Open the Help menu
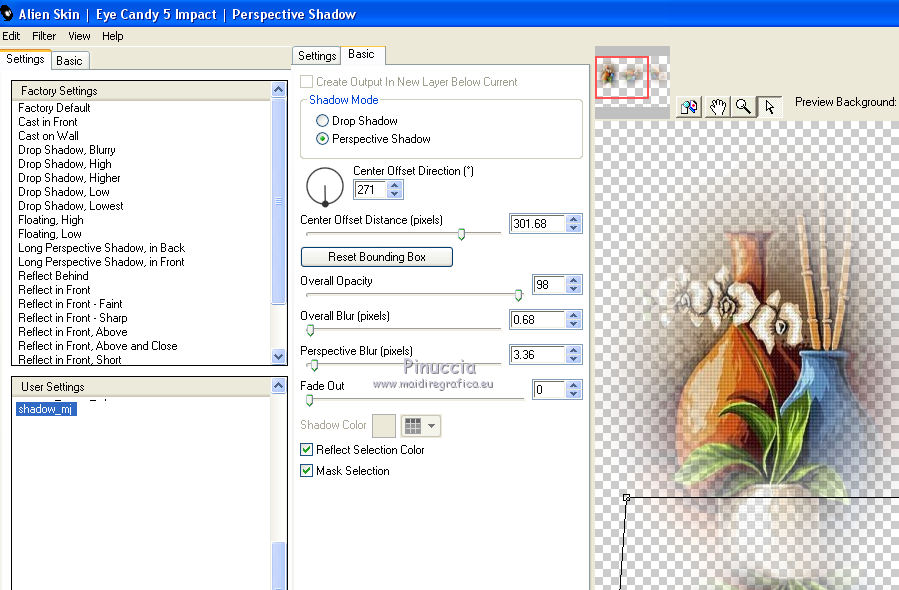Viewport: 899px width, 590px height. click(x=113, y=36)
